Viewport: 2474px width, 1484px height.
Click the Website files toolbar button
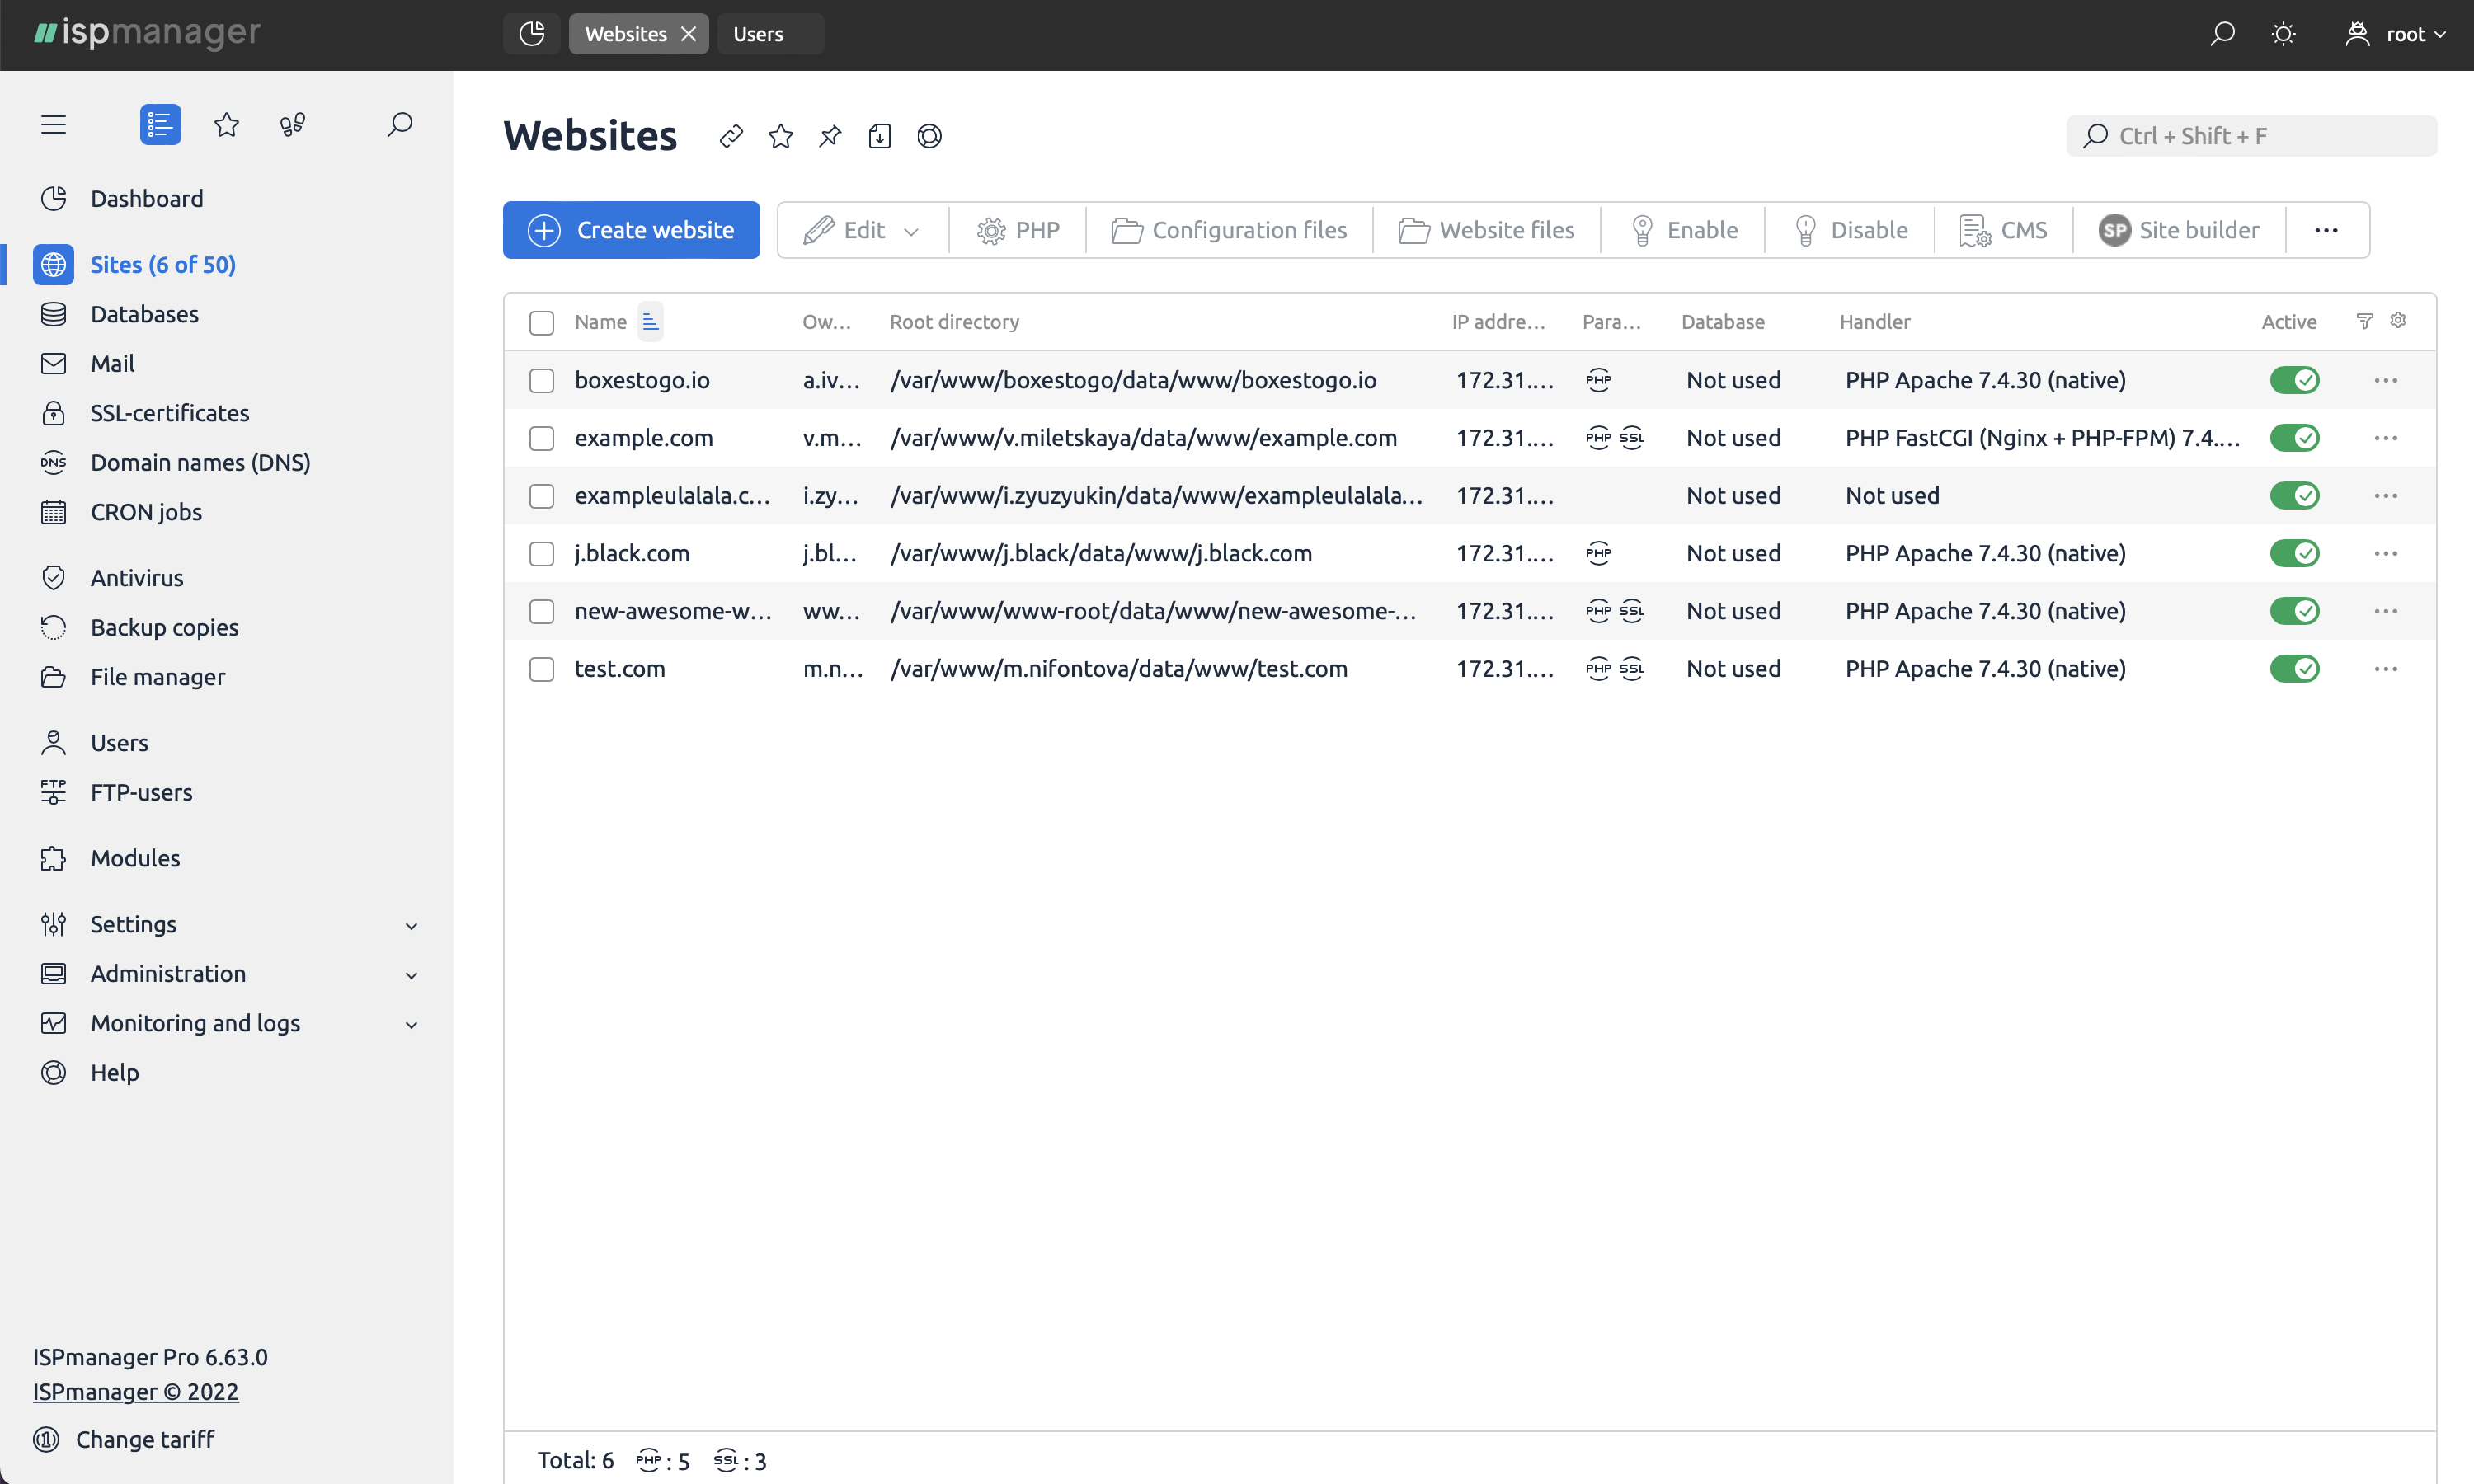tap(1487, 230)
